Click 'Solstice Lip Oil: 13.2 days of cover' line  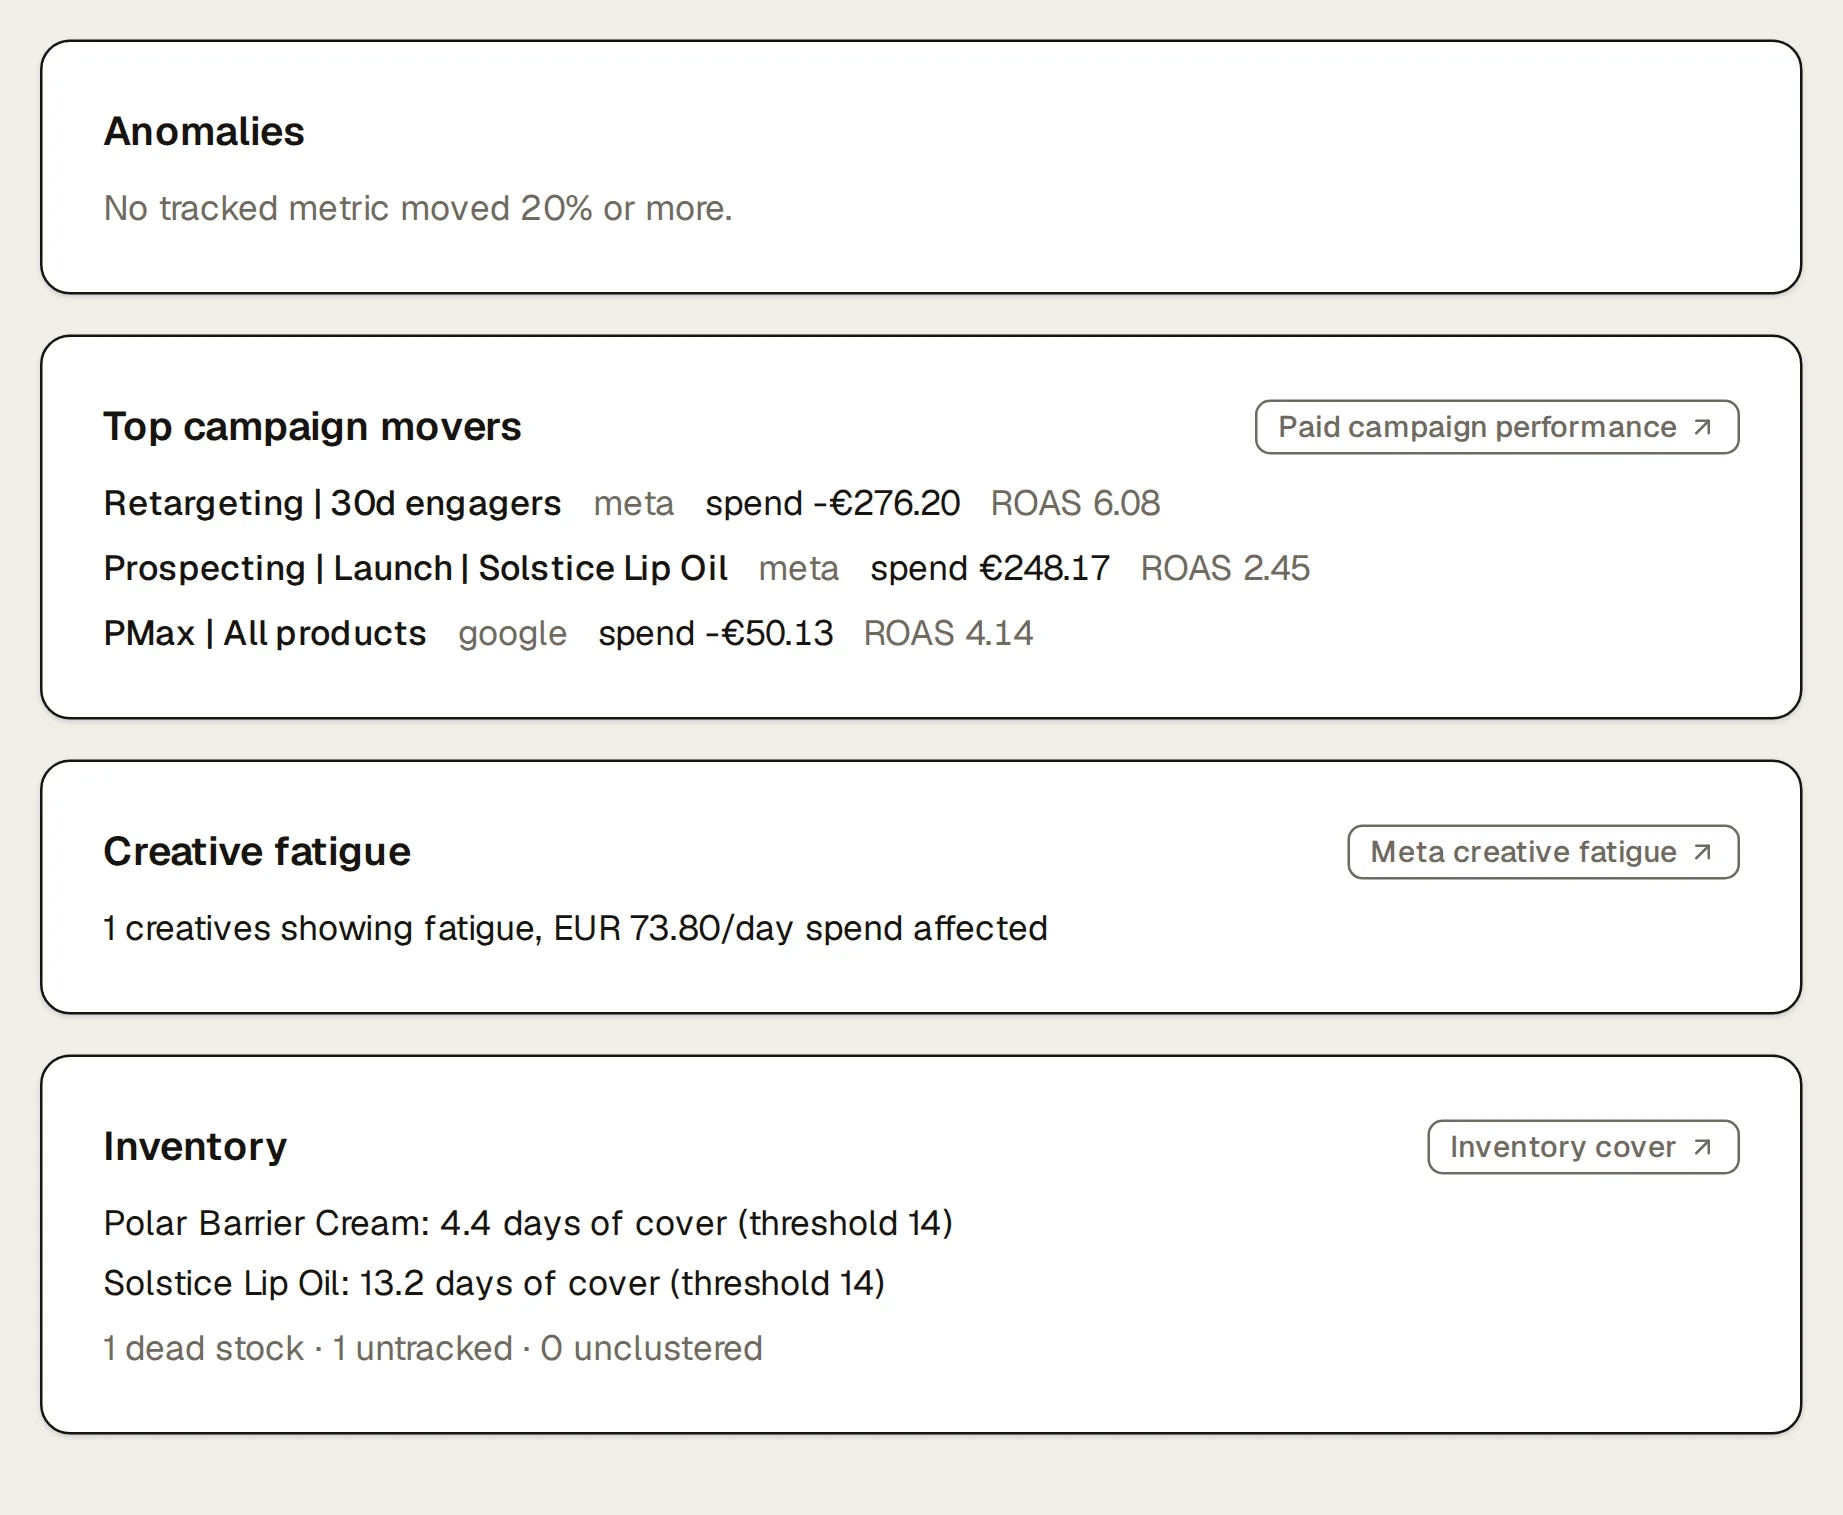[494, 1283]
